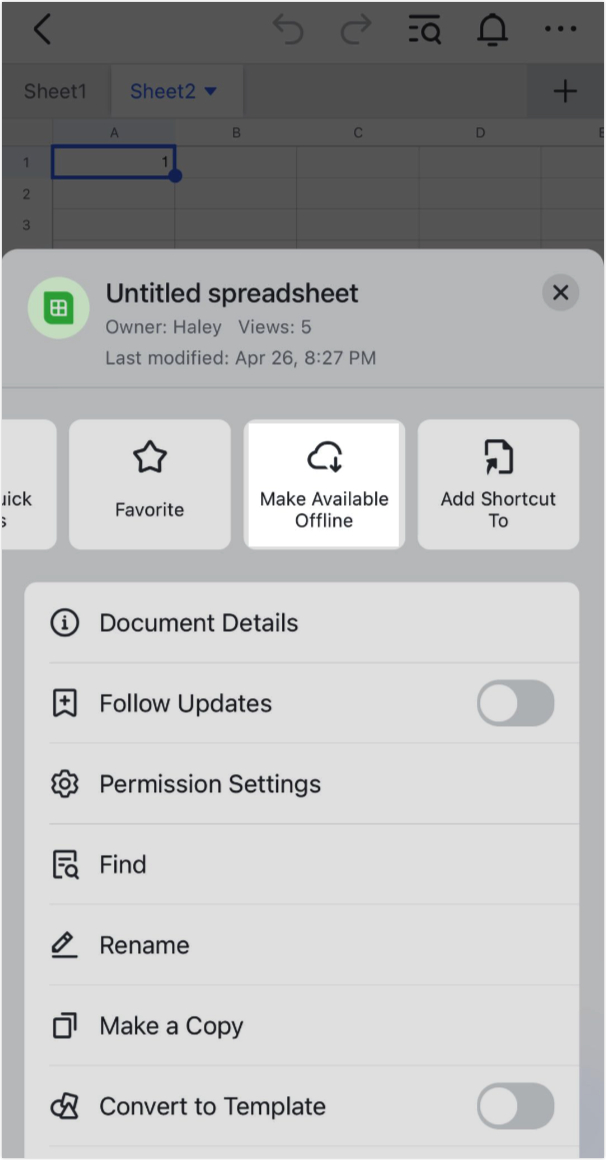
Task: Tap the notifications bell icon
Action: [492, 30]
